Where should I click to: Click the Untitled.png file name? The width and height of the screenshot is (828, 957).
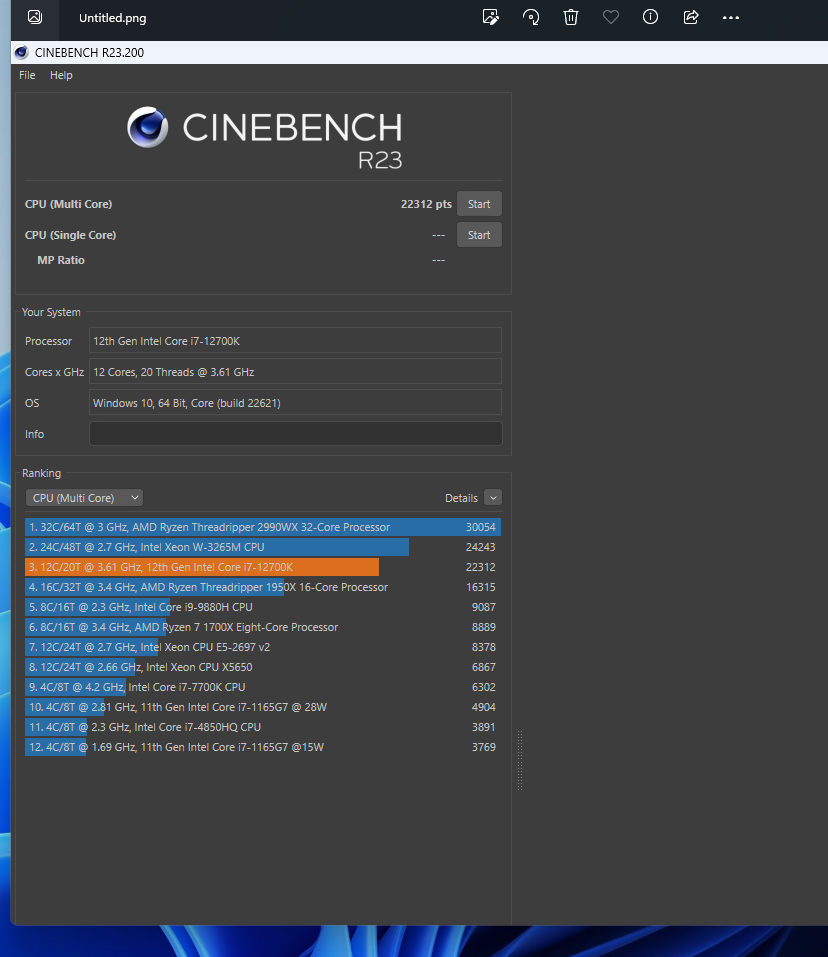[x=112, y=18]
